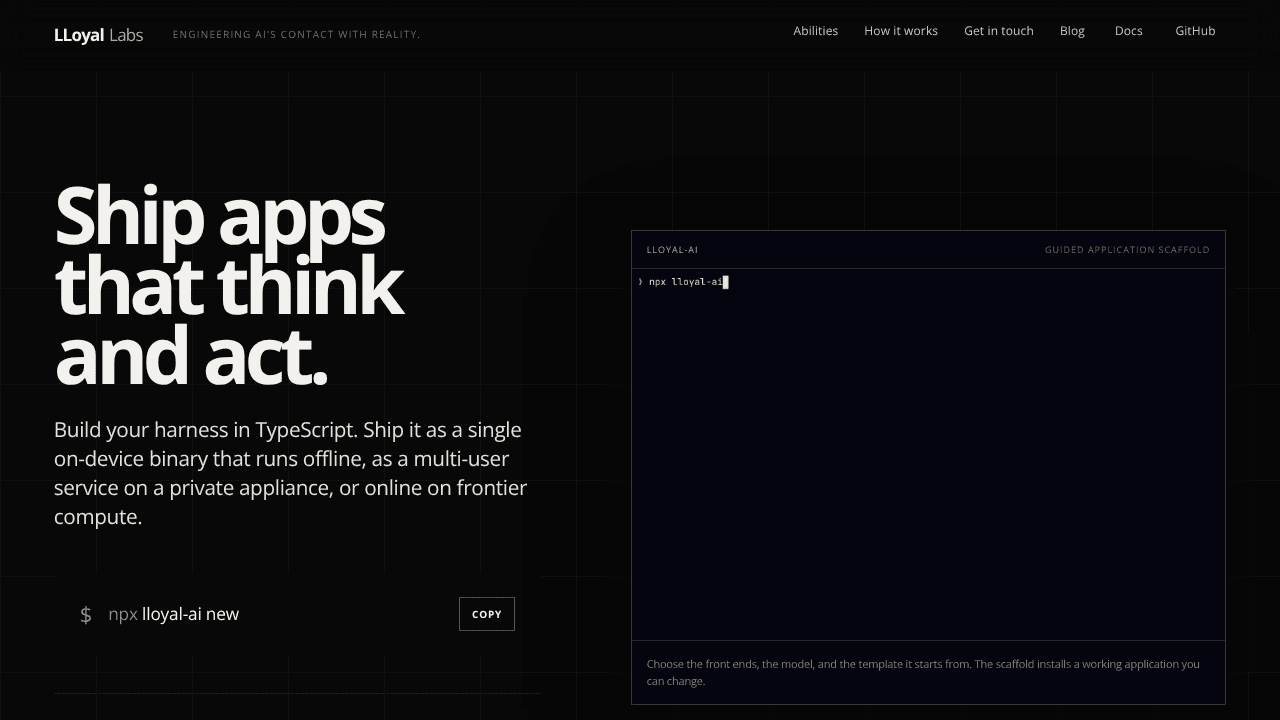Image resolution: width=1280 pixels, height=720 pixels.
Task: Click the terminal line "npx lloyal-ai"
Action: (x=686, y=282)
